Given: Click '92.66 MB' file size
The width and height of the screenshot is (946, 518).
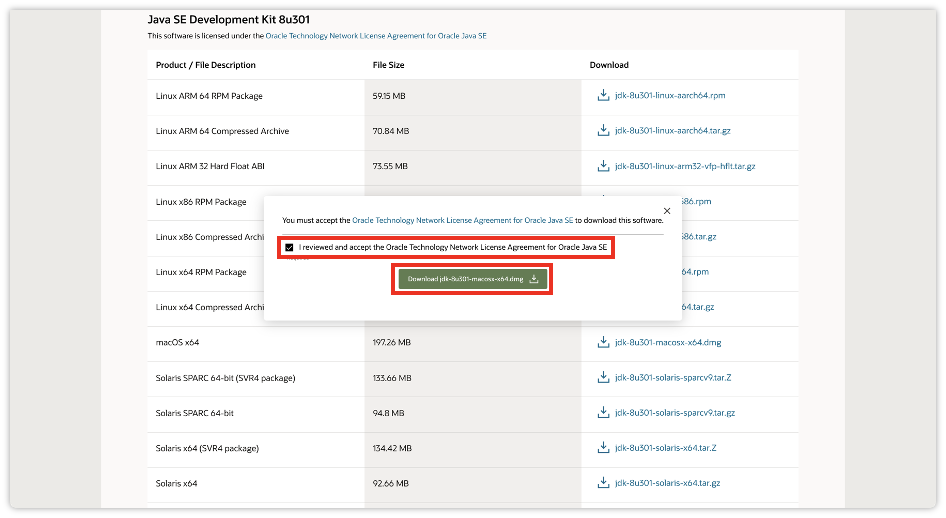Looking at the screenshot, I should click(x=391, y=483).
